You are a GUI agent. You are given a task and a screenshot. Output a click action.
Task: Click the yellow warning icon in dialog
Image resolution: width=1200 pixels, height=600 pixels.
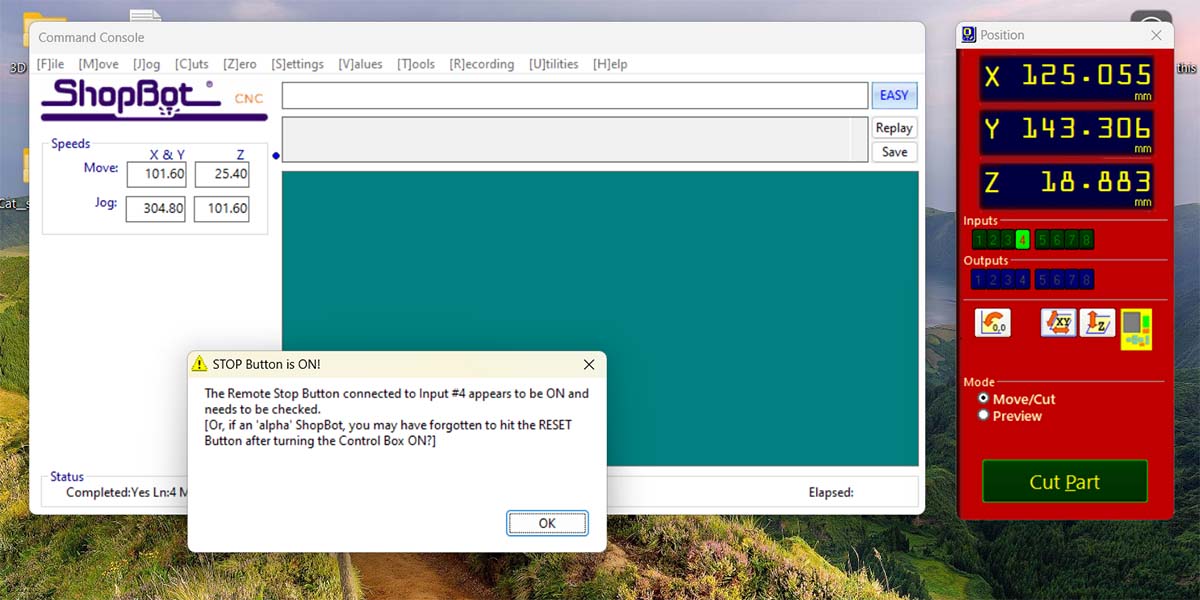[x=200, y=364]
